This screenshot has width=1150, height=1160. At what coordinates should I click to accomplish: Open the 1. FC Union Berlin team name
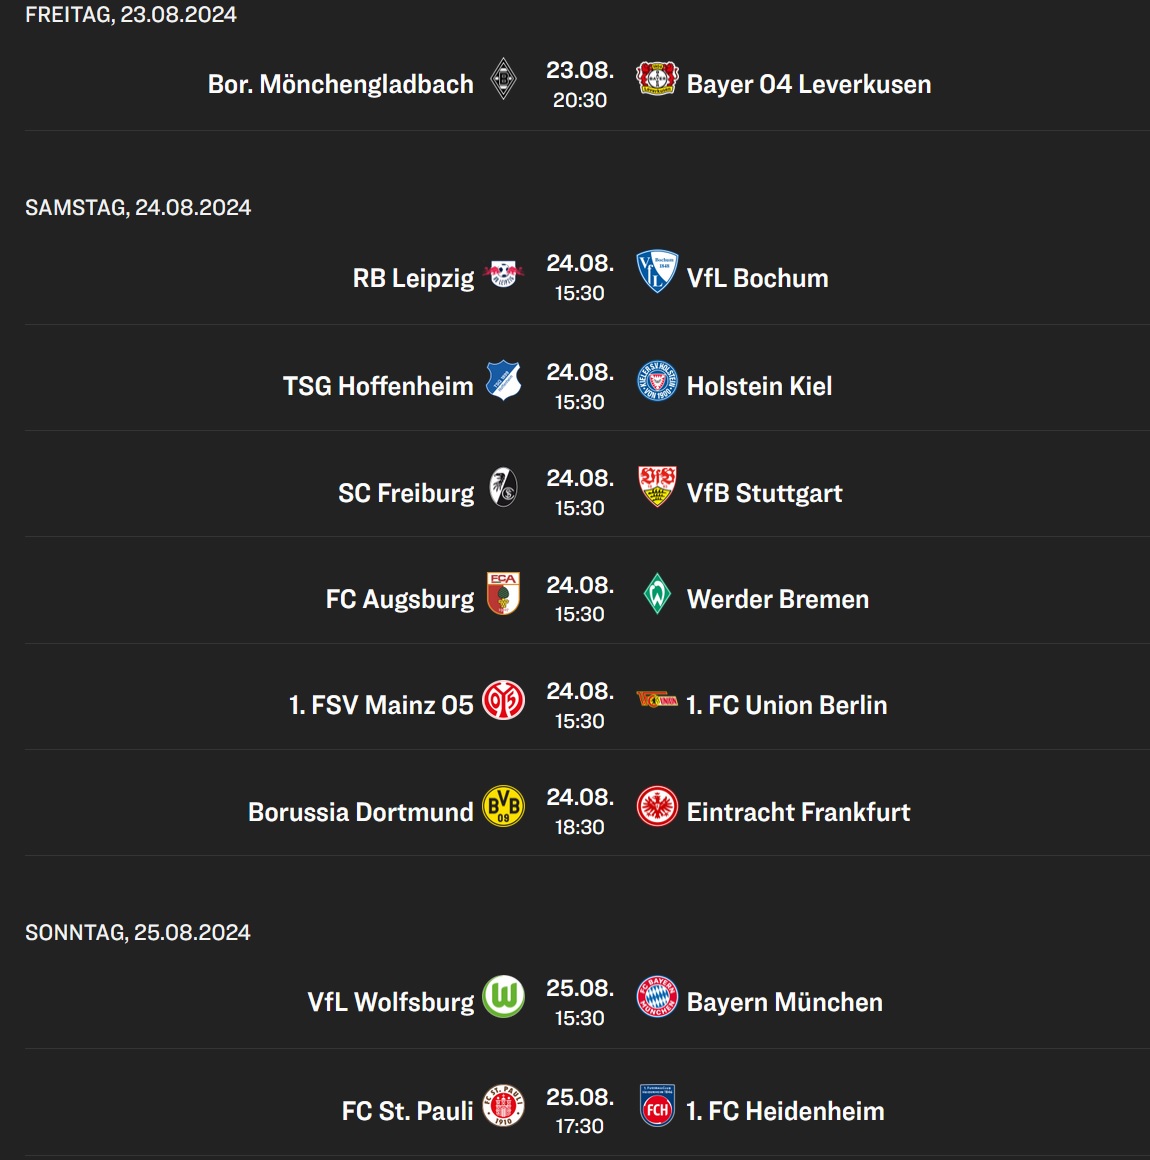coord(787,705)
